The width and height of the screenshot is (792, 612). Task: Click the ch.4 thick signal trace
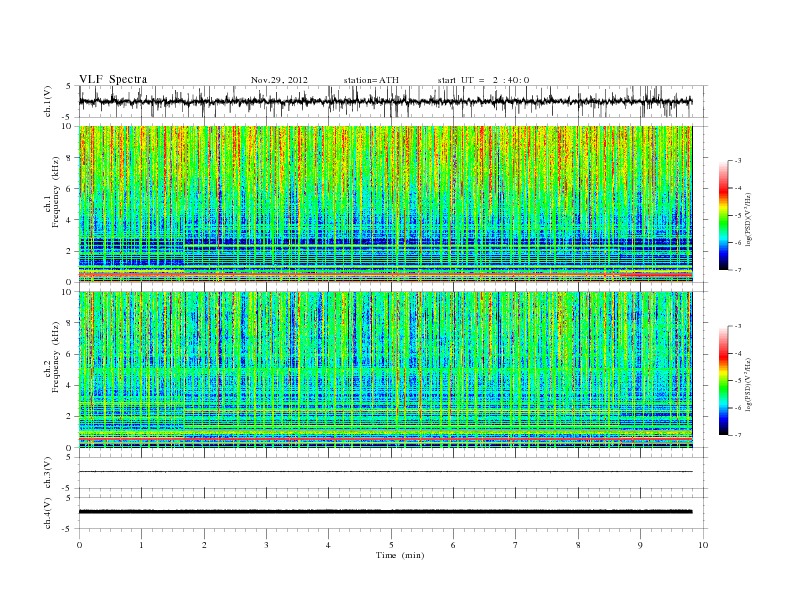tap(385, 512)
